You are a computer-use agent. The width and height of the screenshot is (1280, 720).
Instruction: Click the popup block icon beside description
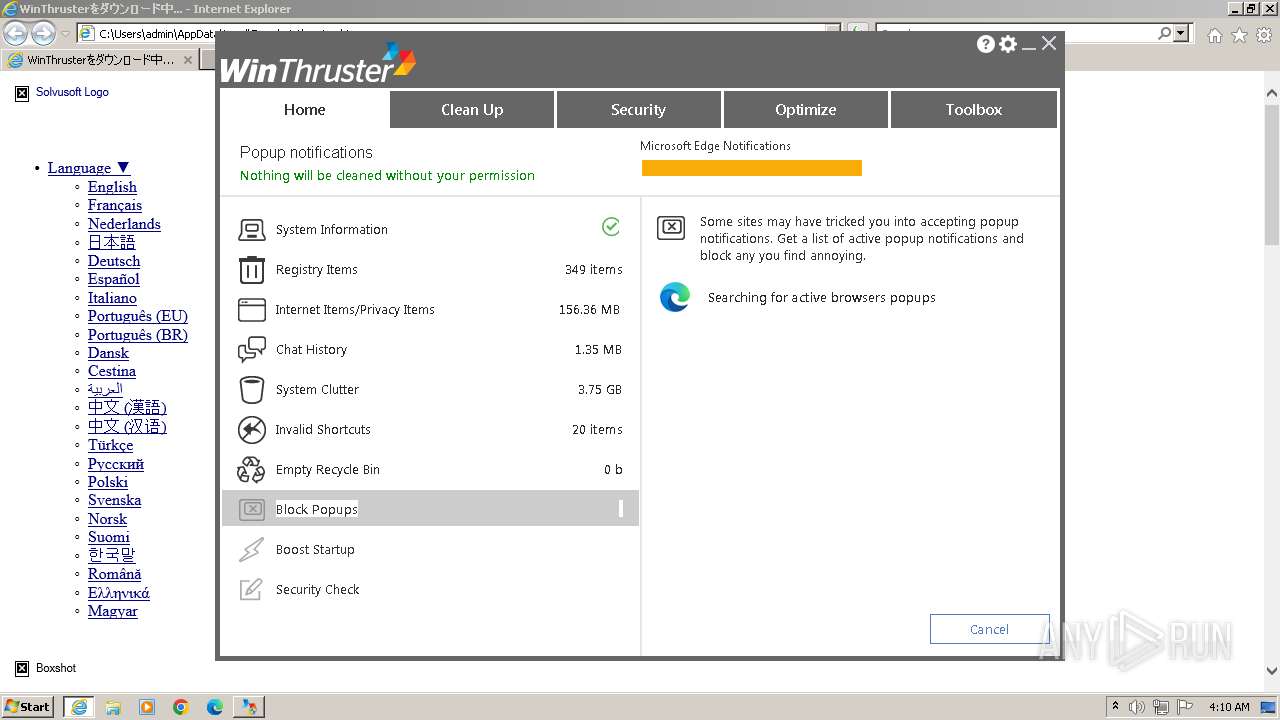(671, 228)
